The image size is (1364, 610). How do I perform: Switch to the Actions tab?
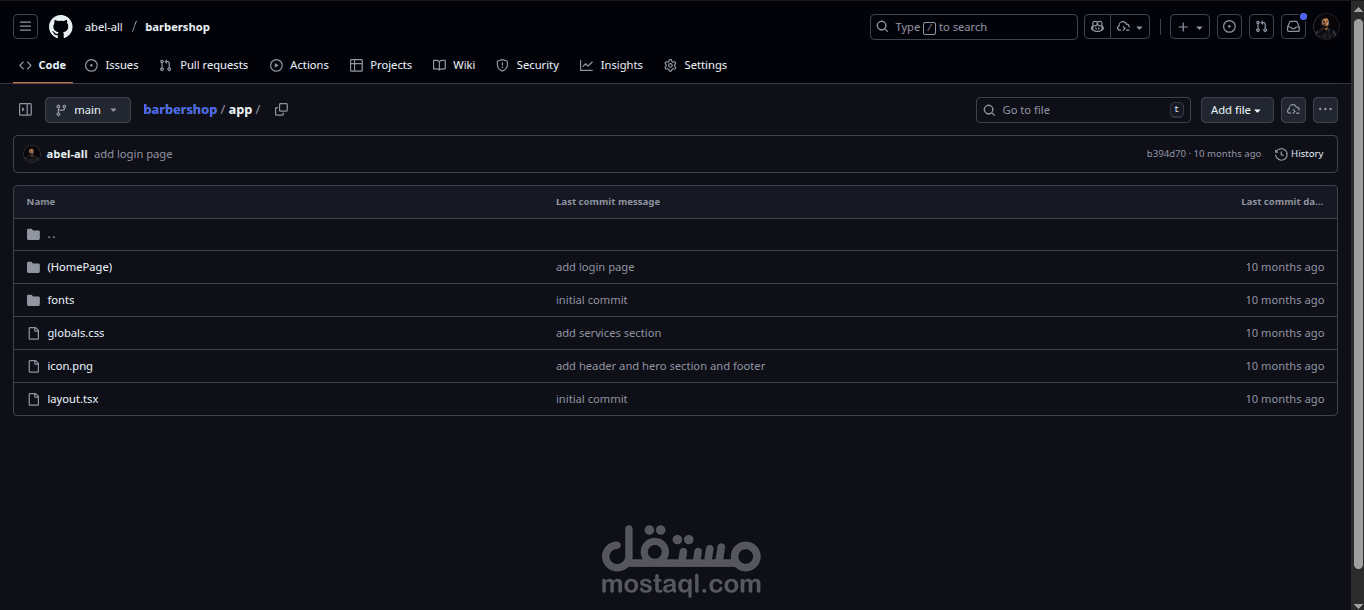(299, 65)
